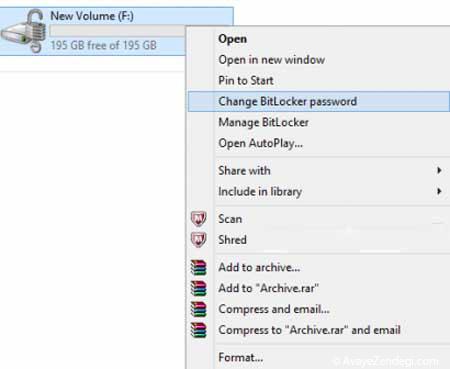Click the drive capacity usage bar
This screenshot has height=369, width=450.
click(x=117, y=31)
